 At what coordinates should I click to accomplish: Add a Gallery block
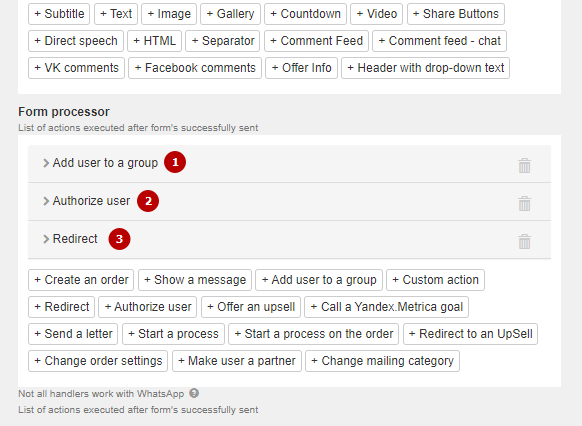pyautogui.click(x=230, y=14)
